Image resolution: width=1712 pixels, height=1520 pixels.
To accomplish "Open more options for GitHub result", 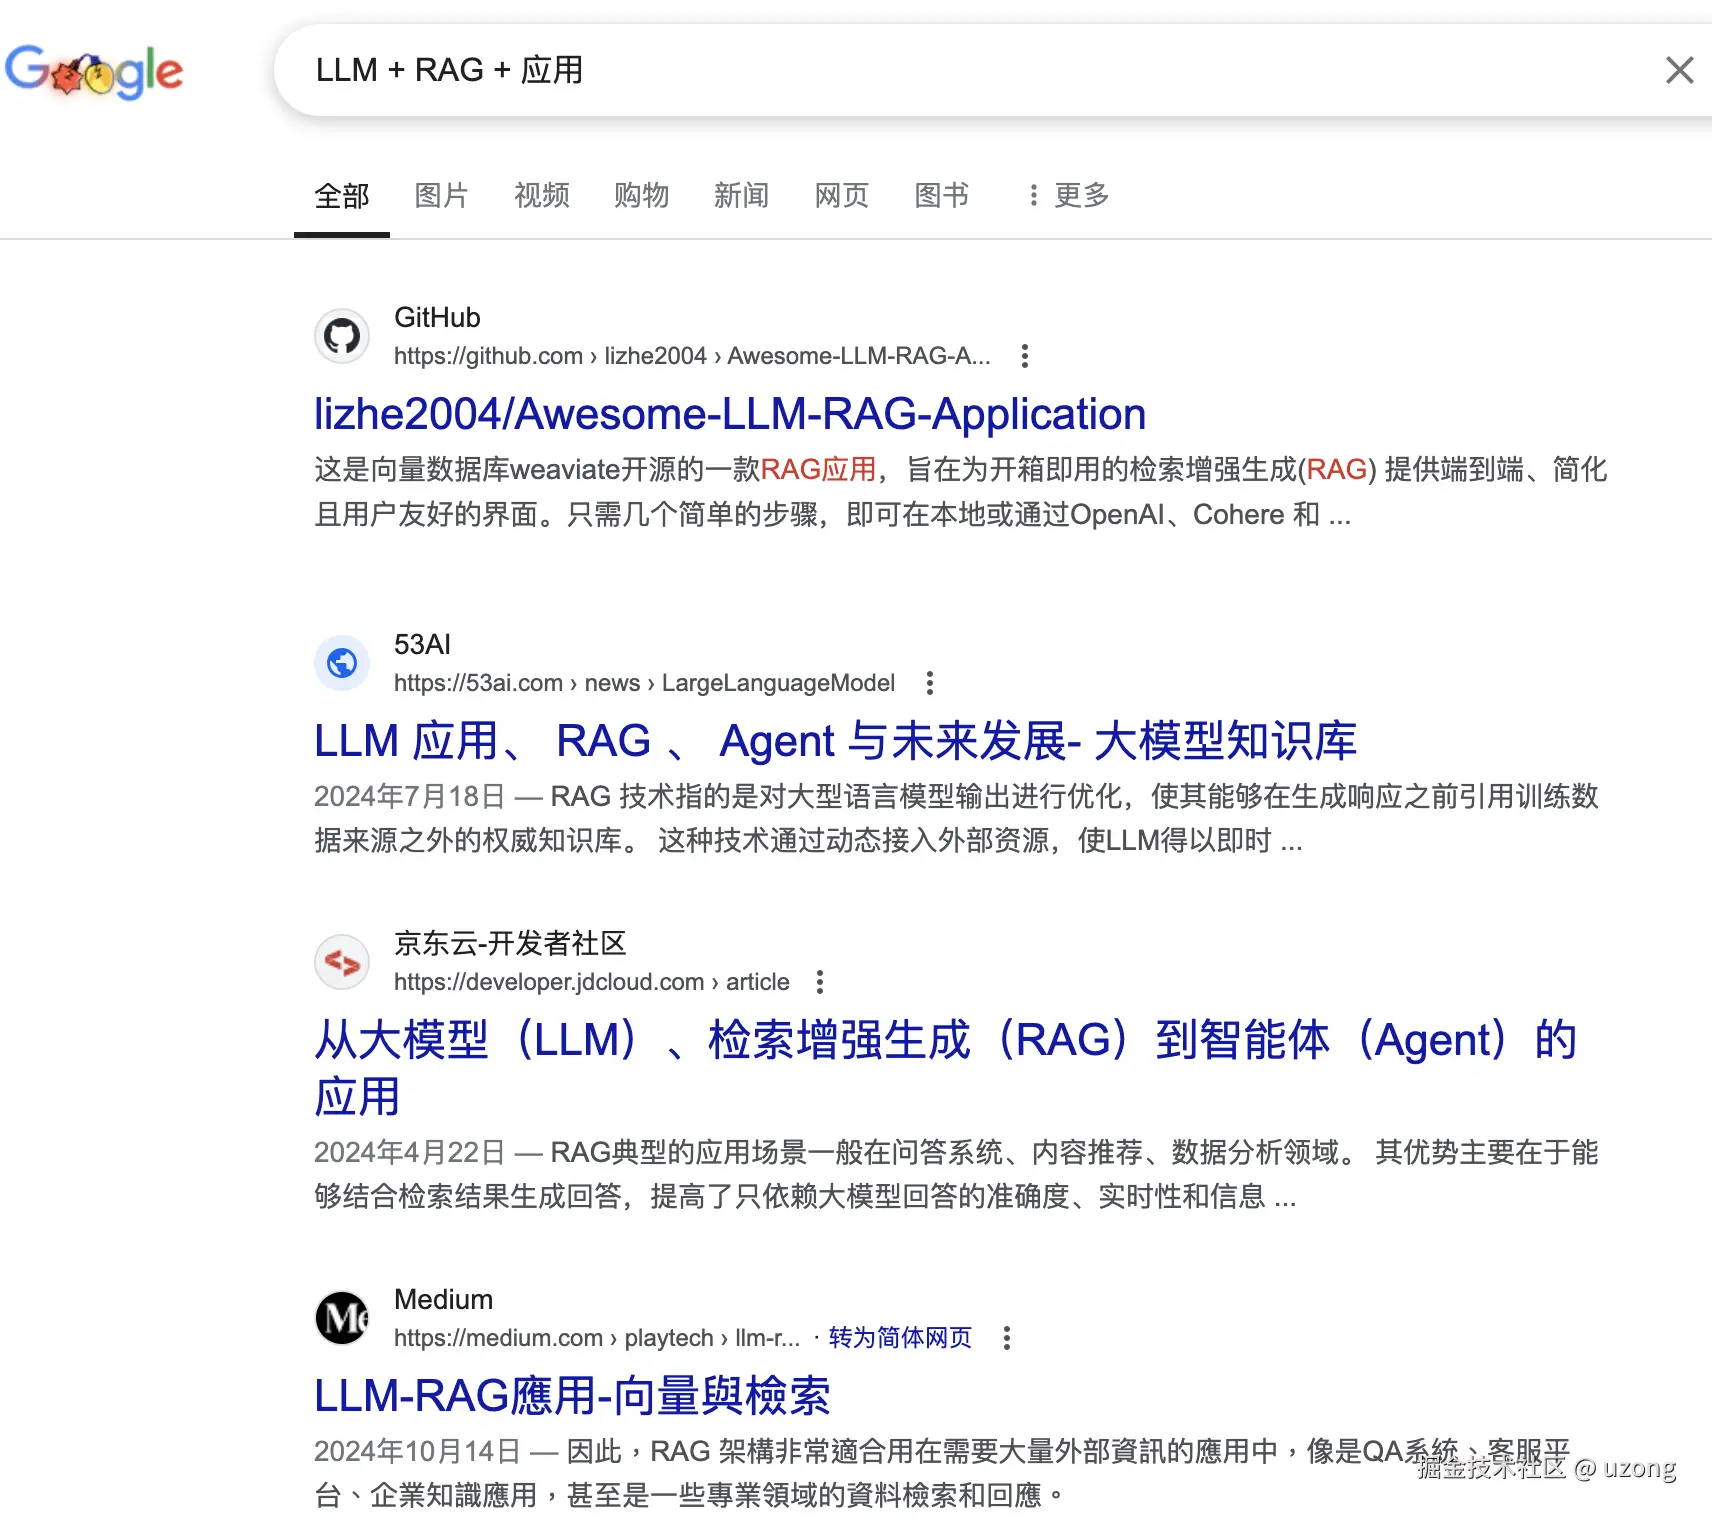I will [1025, 356].
